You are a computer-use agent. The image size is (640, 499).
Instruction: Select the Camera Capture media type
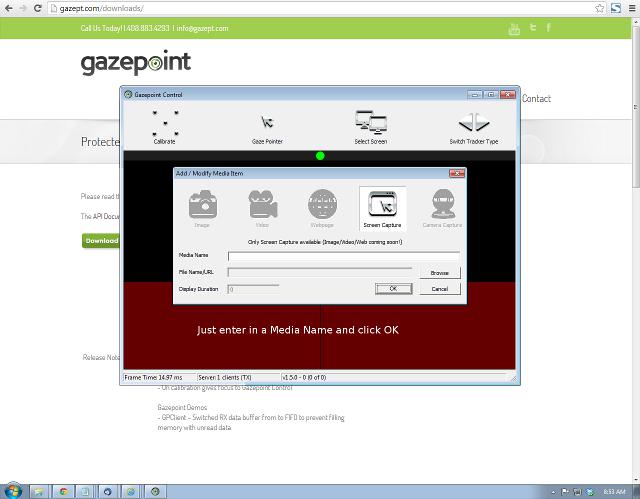pos(442,208)
